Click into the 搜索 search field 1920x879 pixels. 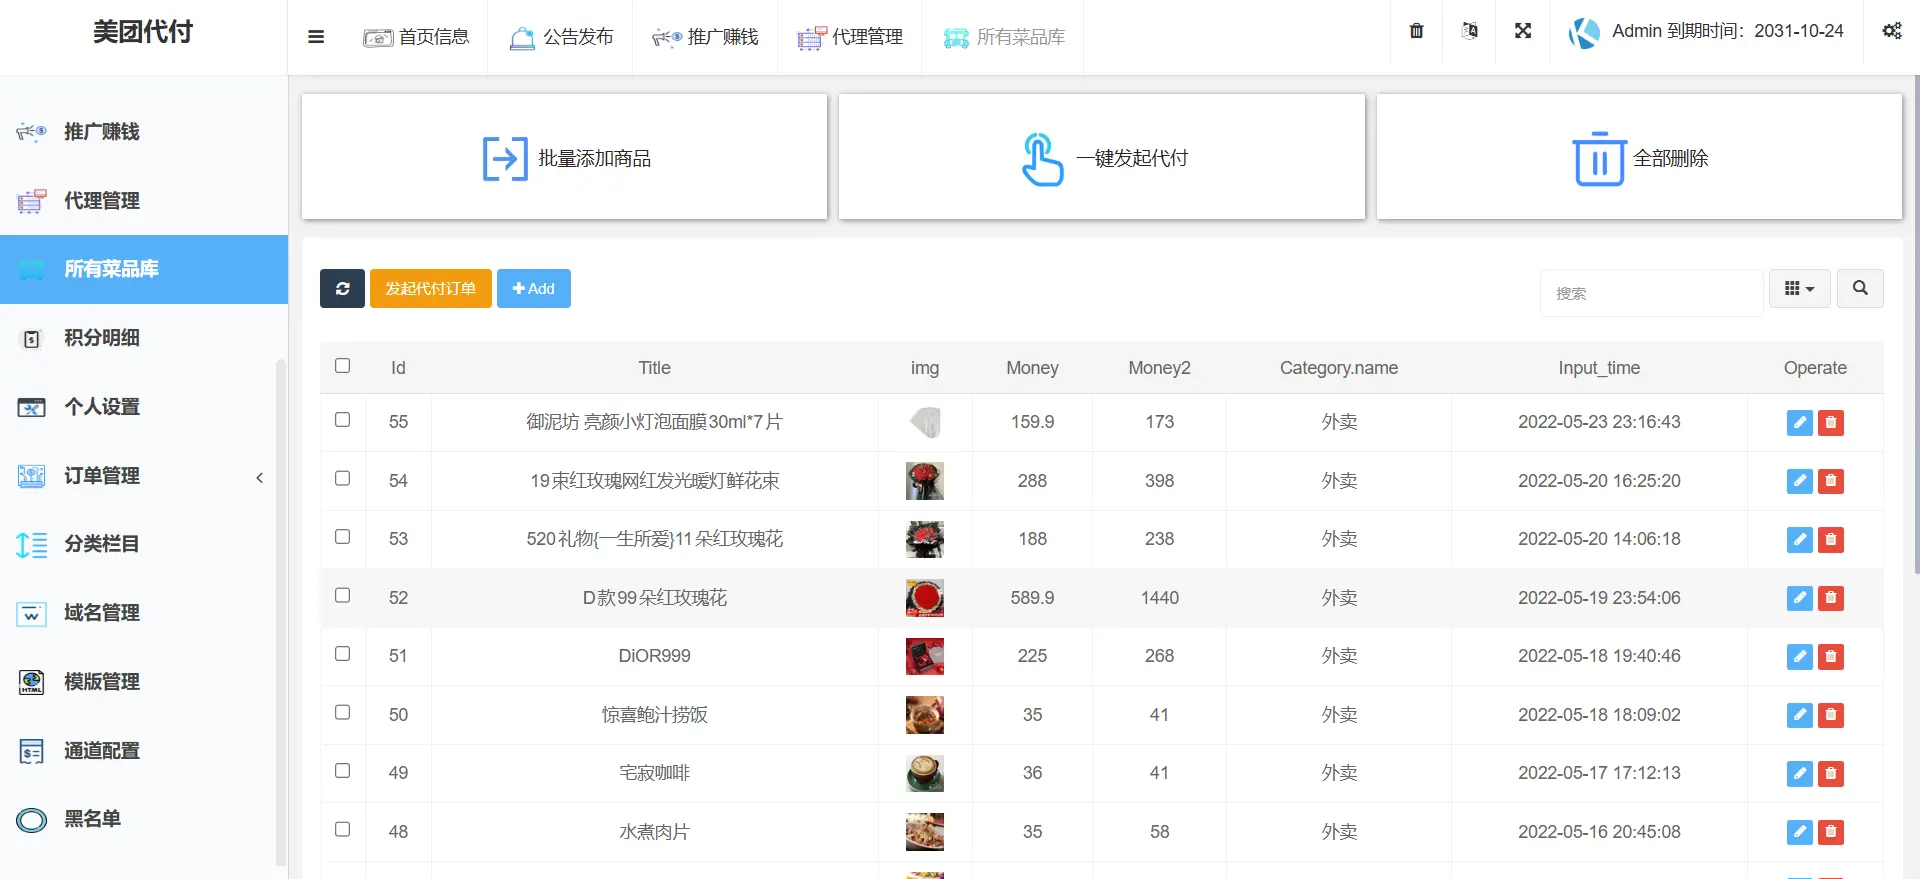tap(1651, 293)
